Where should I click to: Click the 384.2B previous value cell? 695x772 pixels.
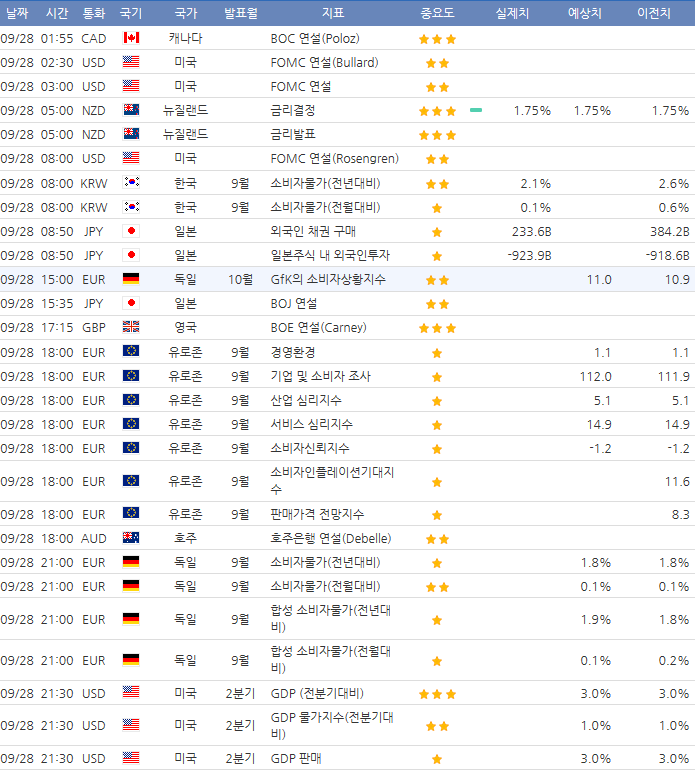coord(669,231)
